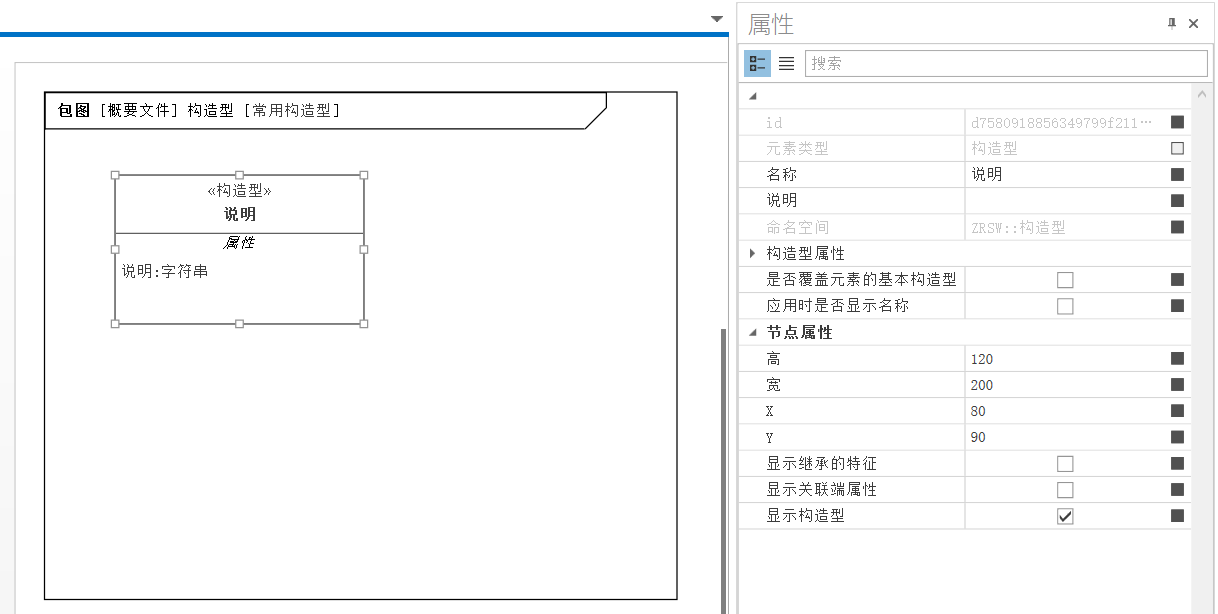Click the marker square beside 高 row
Screen dimensions: 1218x614
click(1177, 359)
